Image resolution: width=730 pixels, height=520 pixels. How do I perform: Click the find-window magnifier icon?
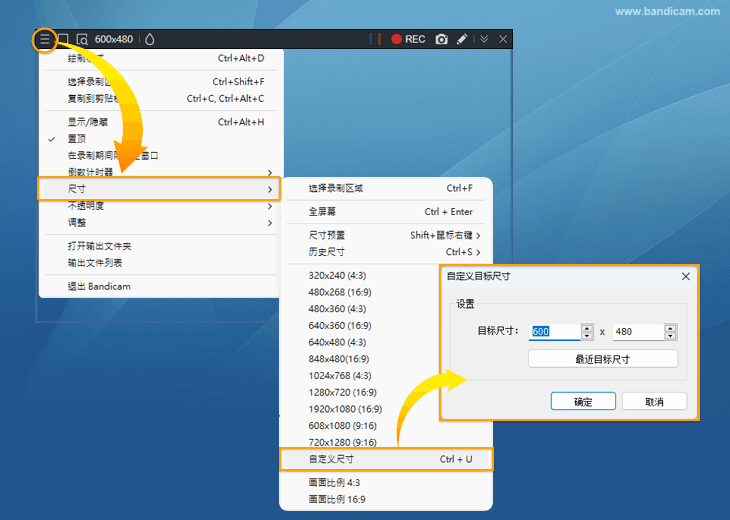tap(82, 40)
